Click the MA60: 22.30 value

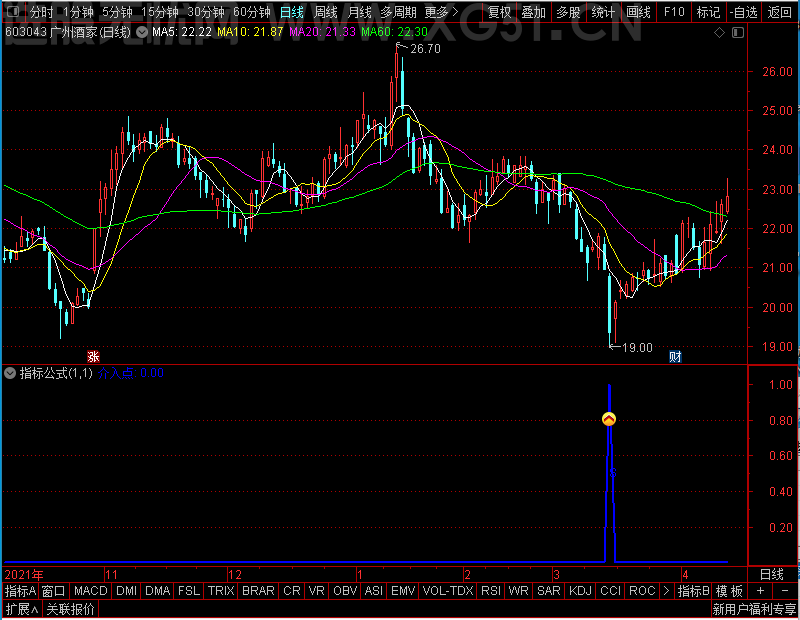coord(394,32)
